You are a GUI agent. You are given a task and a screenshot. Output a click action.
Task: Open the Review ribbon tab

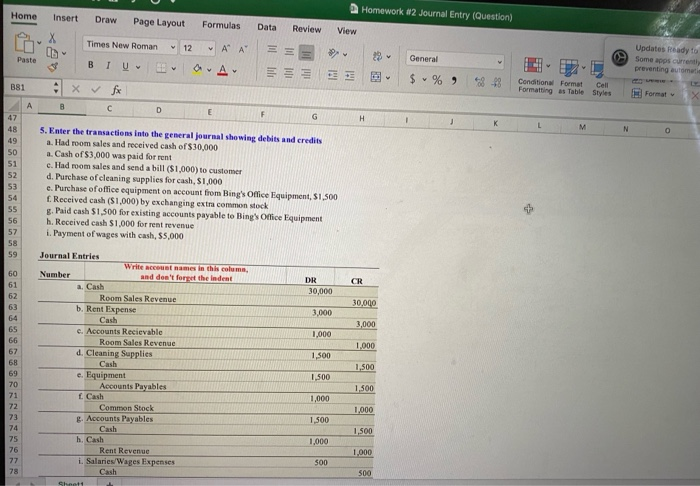[x=307, y=29]
